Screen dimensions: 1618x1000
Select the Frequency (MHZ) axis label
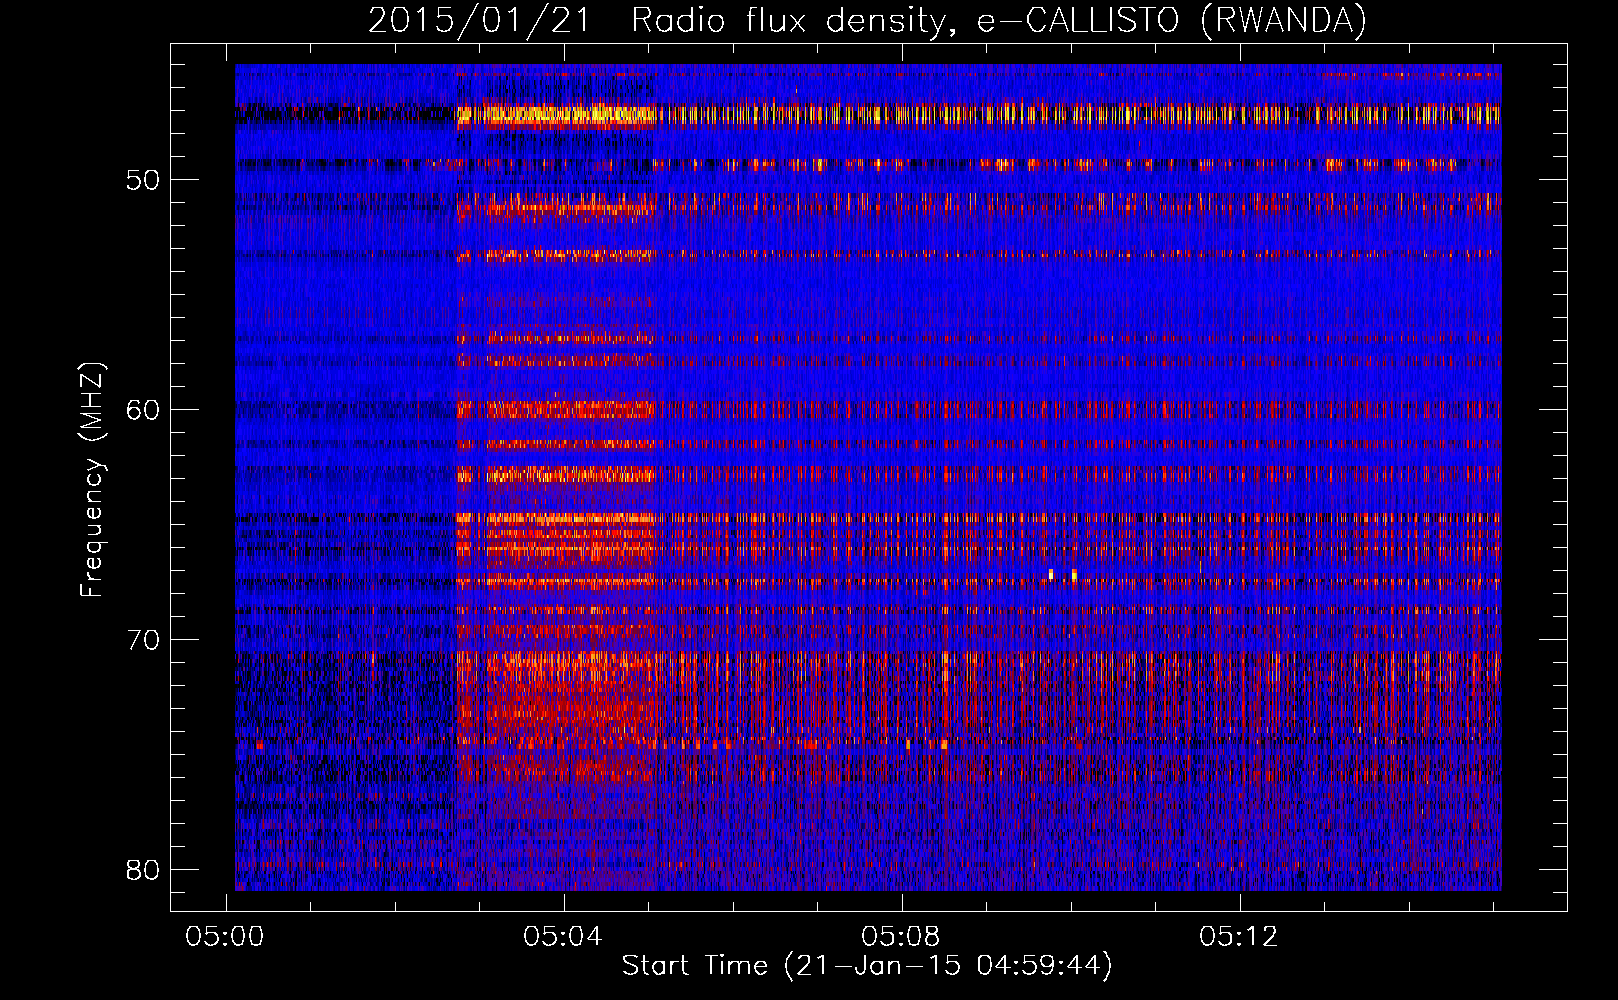coord(92,480)
